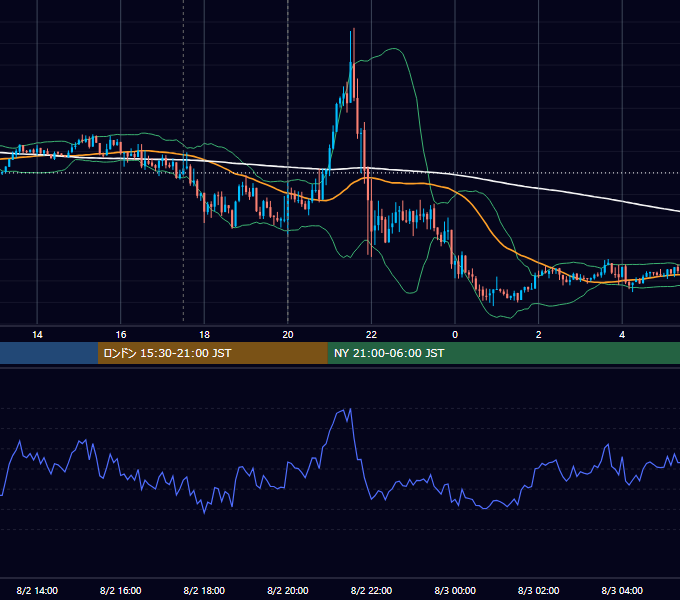Click the 4 hour axis label
This screenshot has width=680, height=600.
pyautogui.click(x=622, y=335)
